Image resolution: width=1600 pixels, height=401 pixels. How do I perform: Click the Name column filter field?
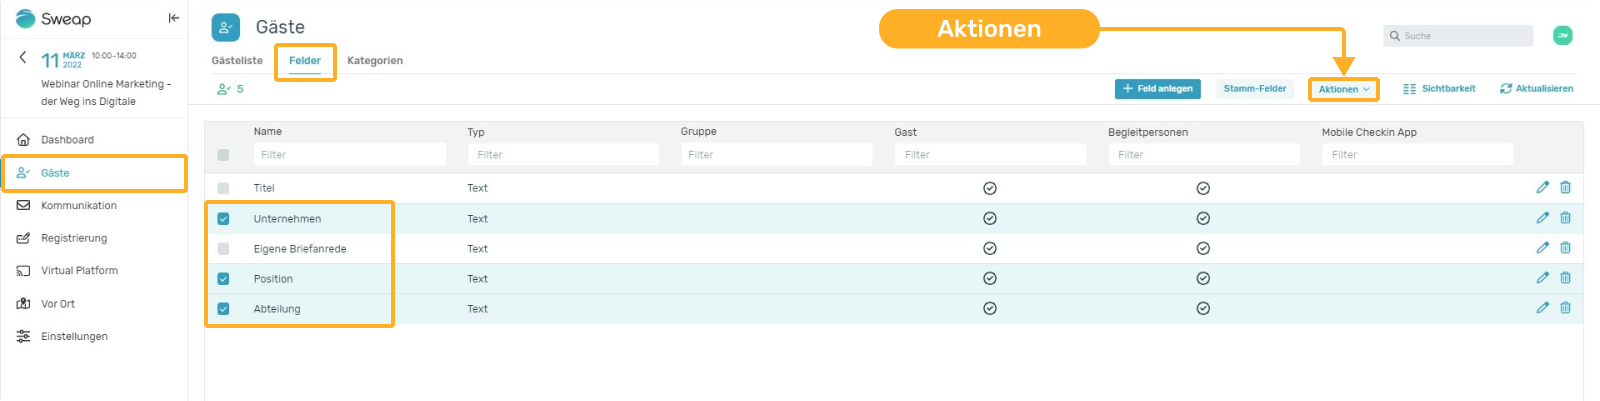pos(349,155)
